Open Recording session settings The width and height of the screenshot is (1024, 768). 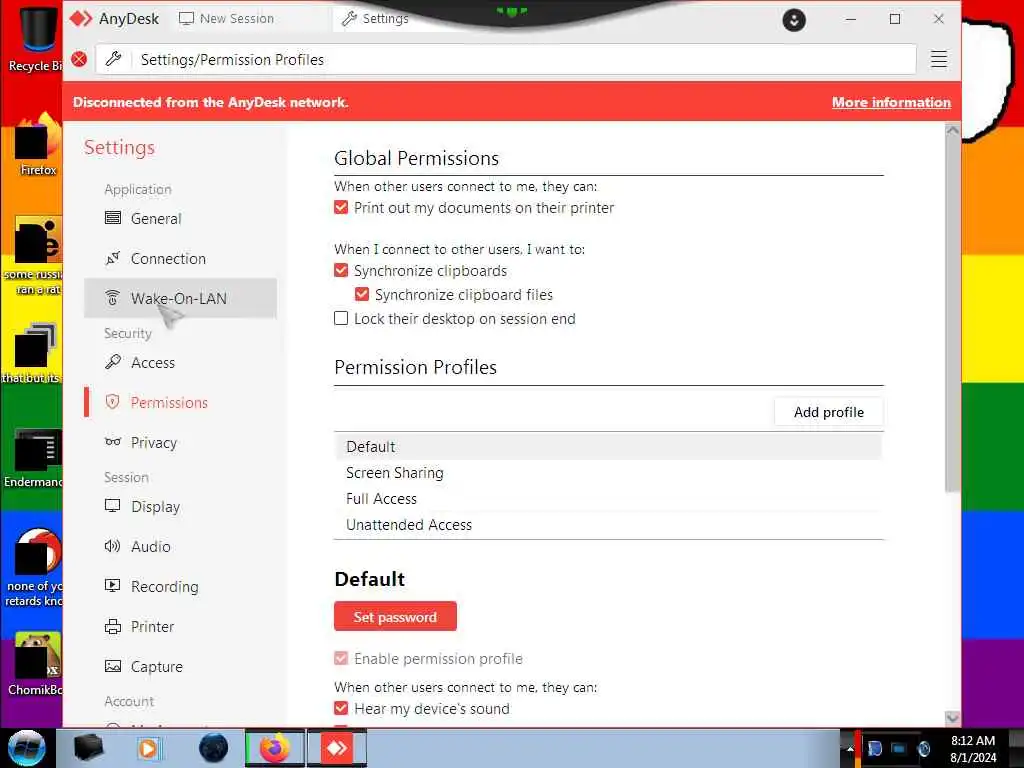[180, 586]
